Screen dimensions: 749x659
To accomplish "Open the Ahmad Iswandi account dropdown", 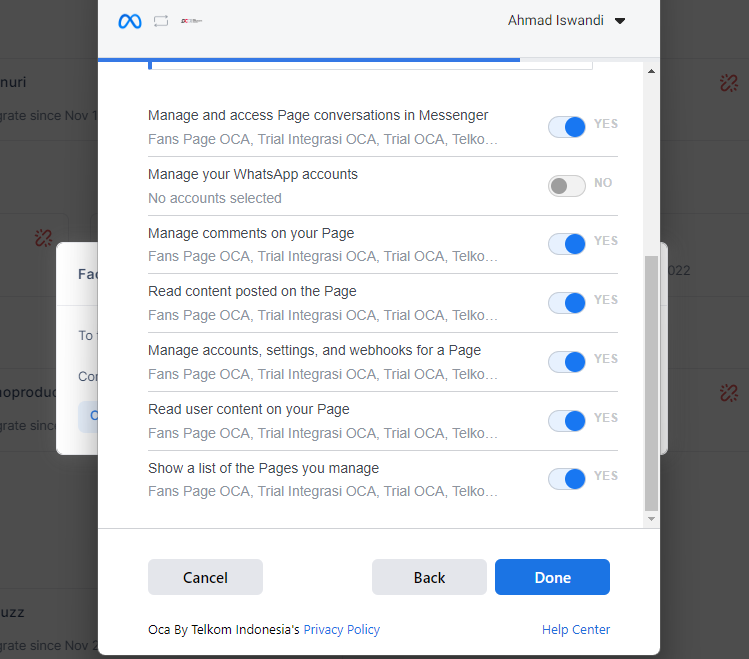I will coord(566,21).
